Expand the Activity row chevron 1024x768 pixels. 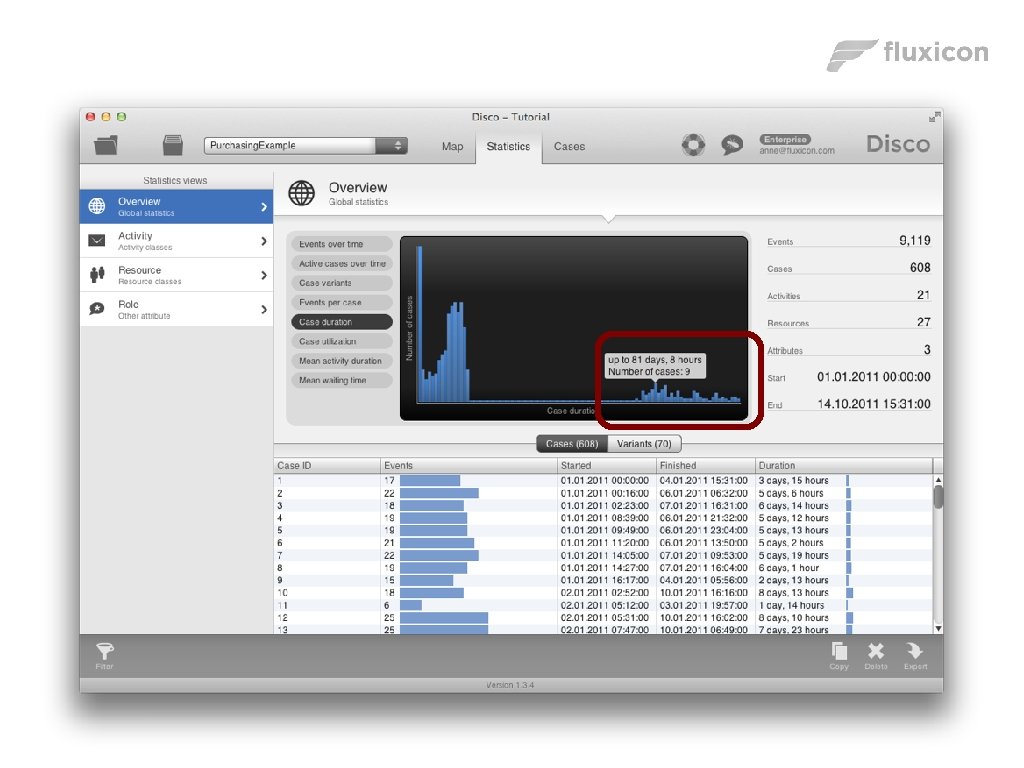[264, 241]
